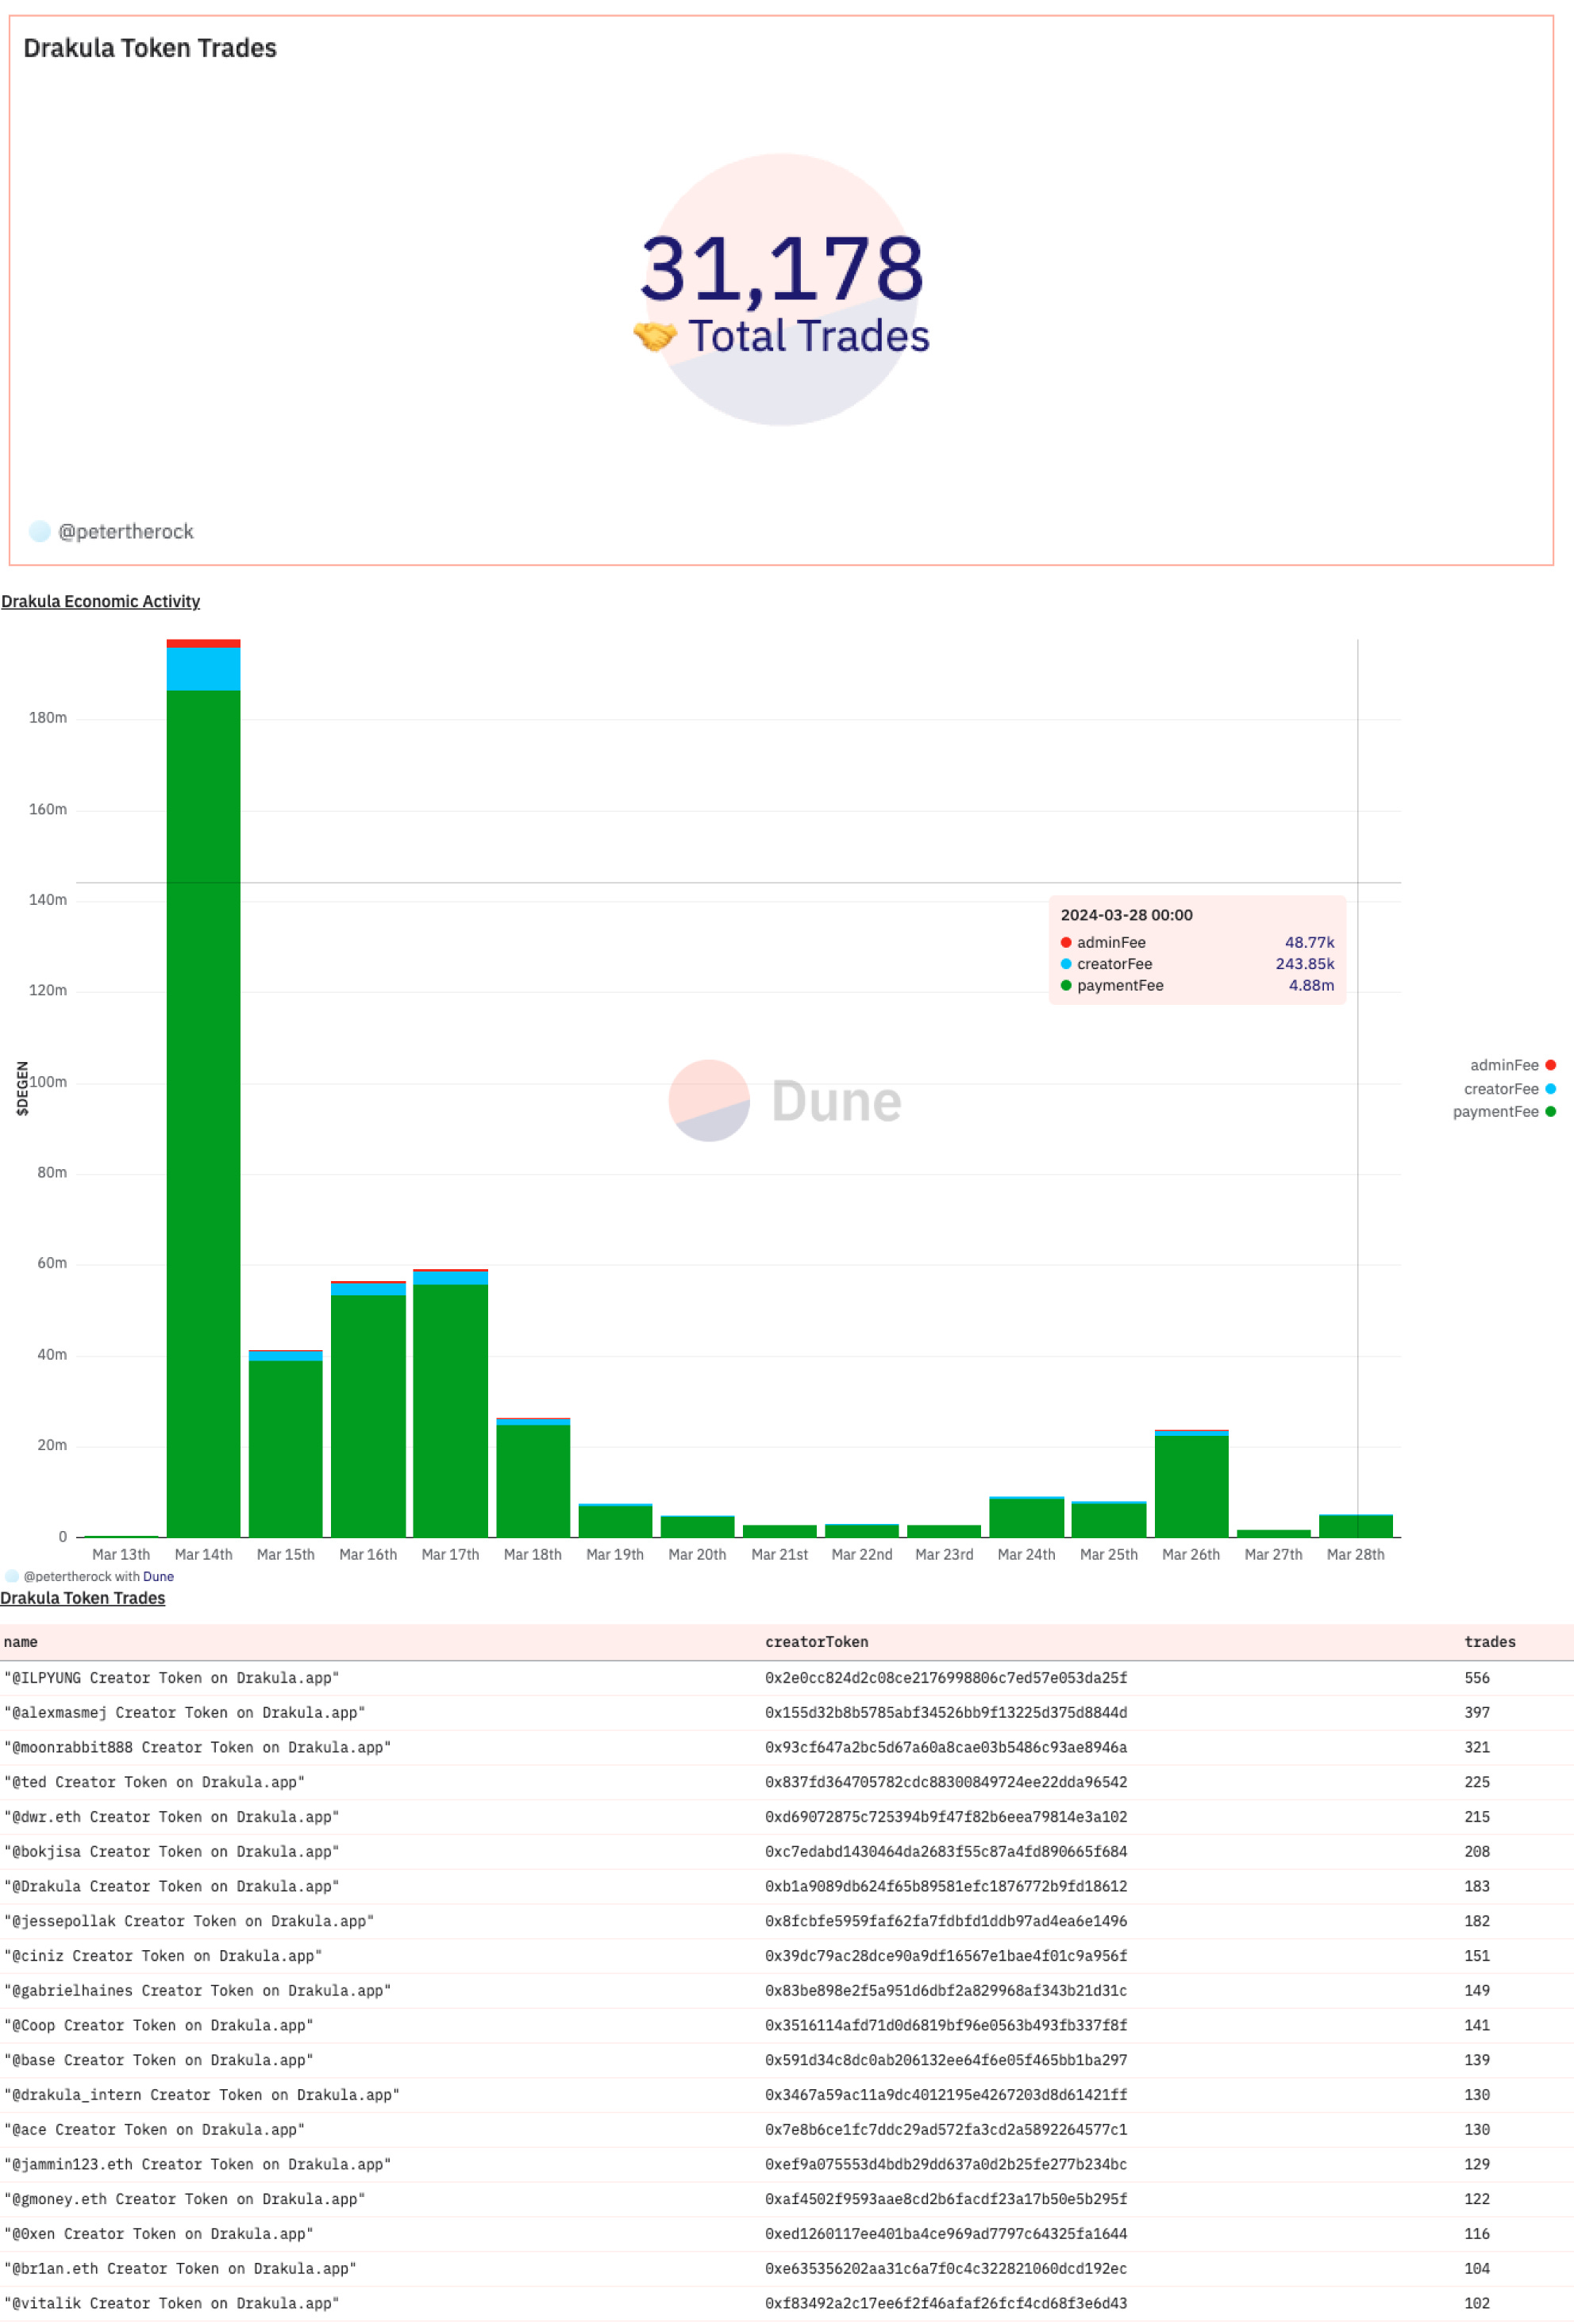The image size is (1574, 2324).
Task: Click the red adminFee legend dot
Action: (1550, 1065)
